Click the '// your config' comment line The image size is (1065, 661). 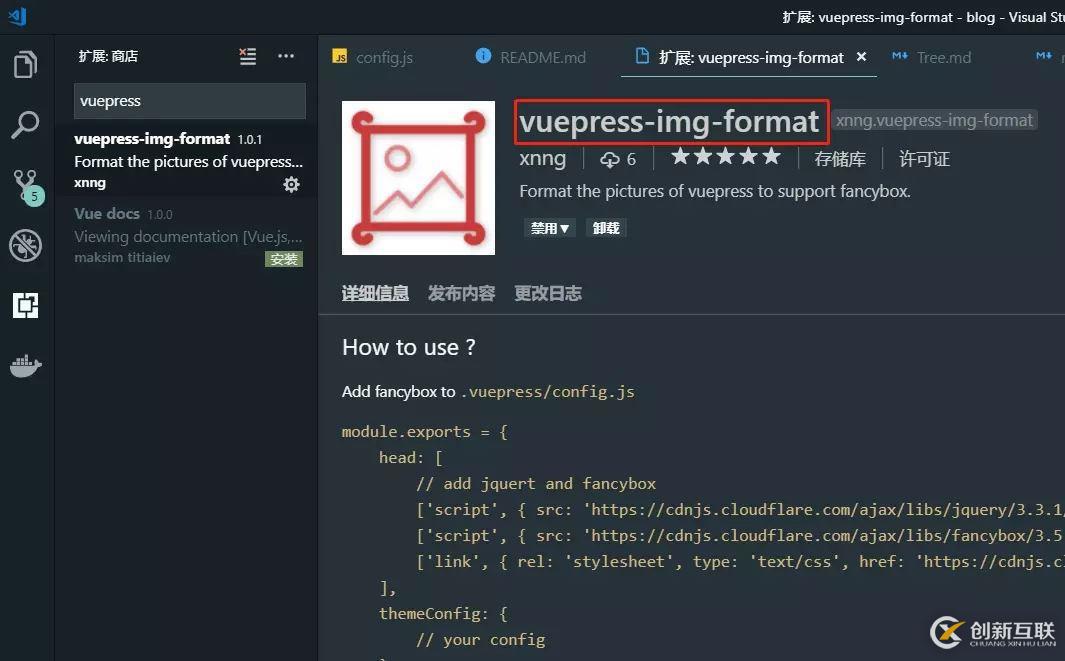coord(480,640)
